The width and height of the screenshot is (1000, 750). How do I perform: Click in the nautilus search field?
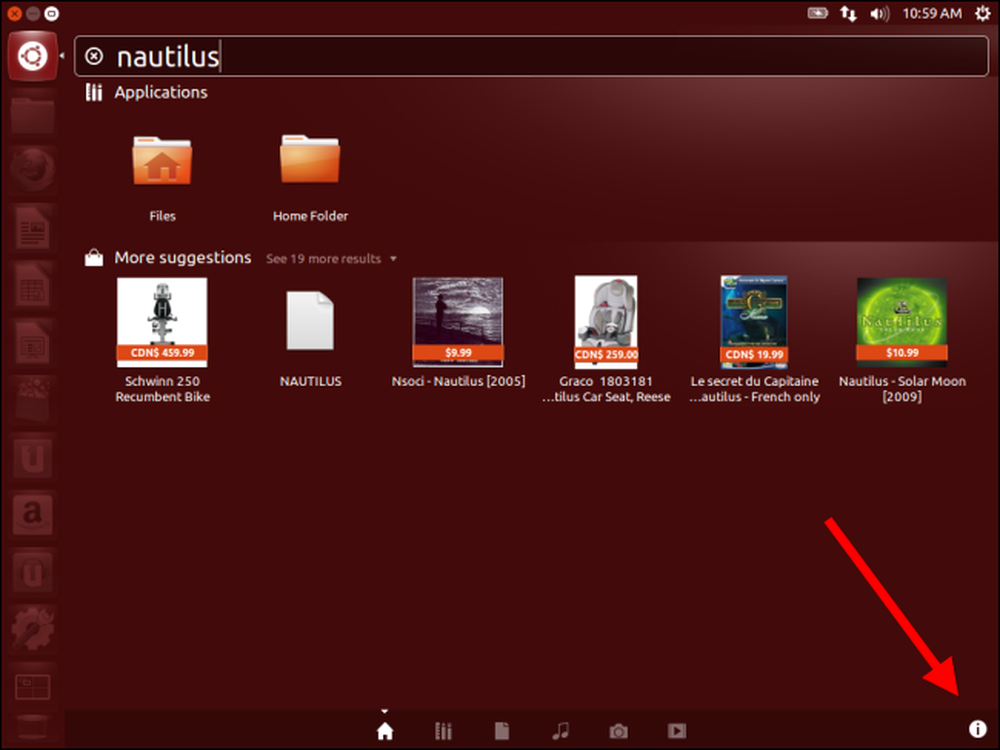point(531,56)
